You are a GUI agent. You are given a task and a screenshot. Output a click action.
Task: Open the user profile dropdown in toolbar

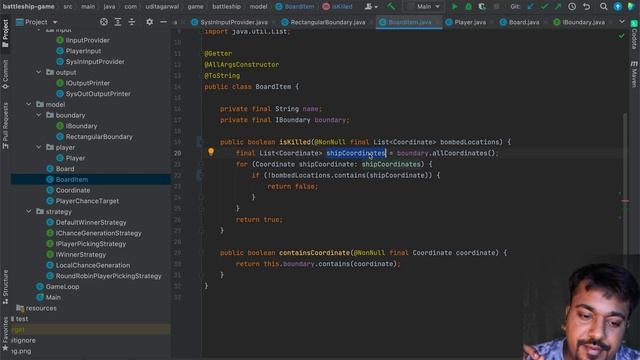[x=371, y=7]
